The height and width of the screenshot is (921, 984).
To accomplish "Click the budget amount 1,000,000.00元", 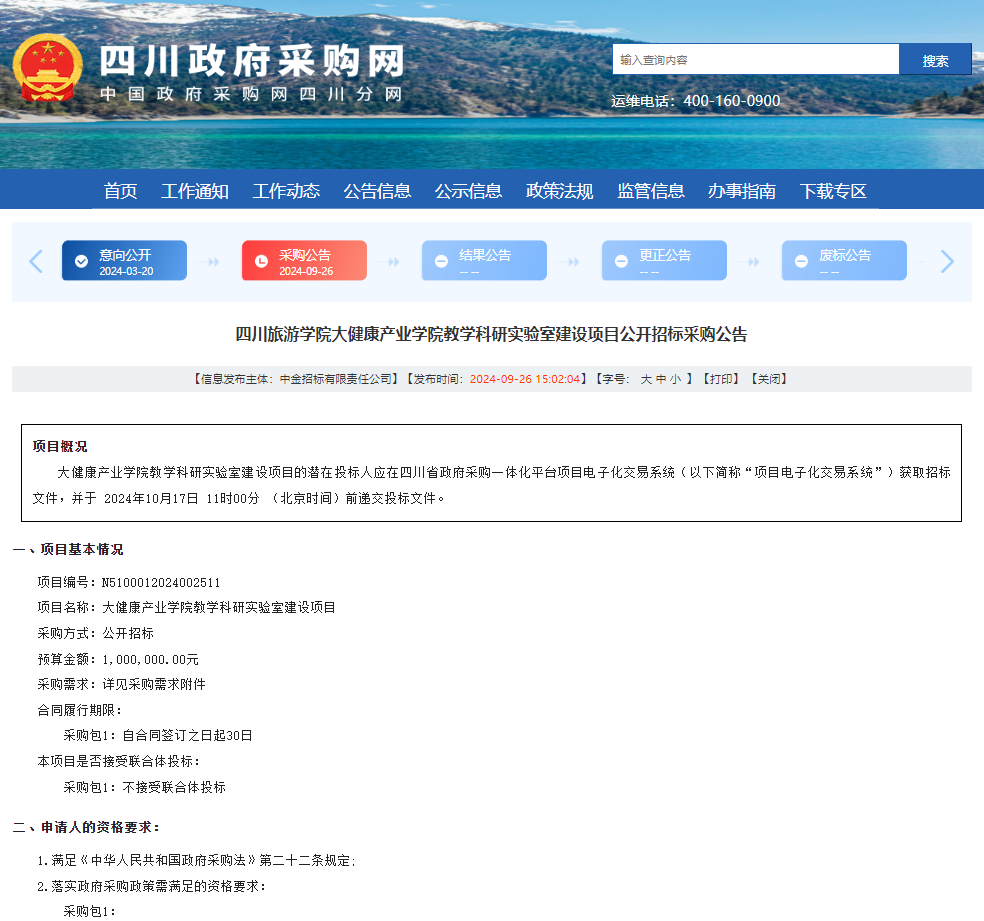I will 150,659.
